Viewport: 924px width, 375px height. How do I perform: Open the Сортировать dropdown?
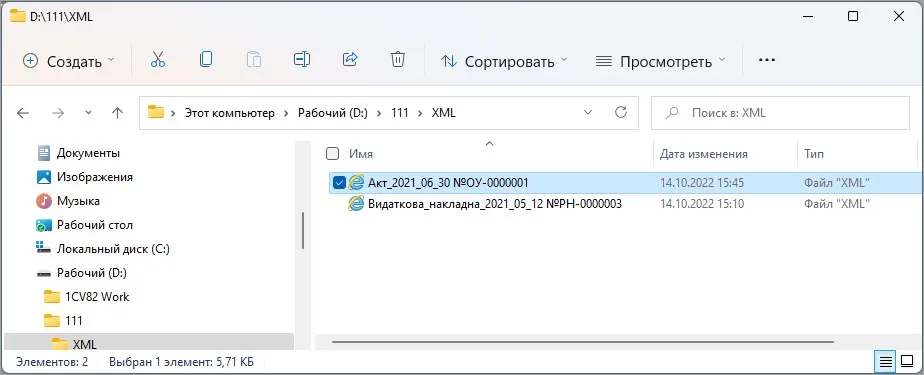point(504,61)
